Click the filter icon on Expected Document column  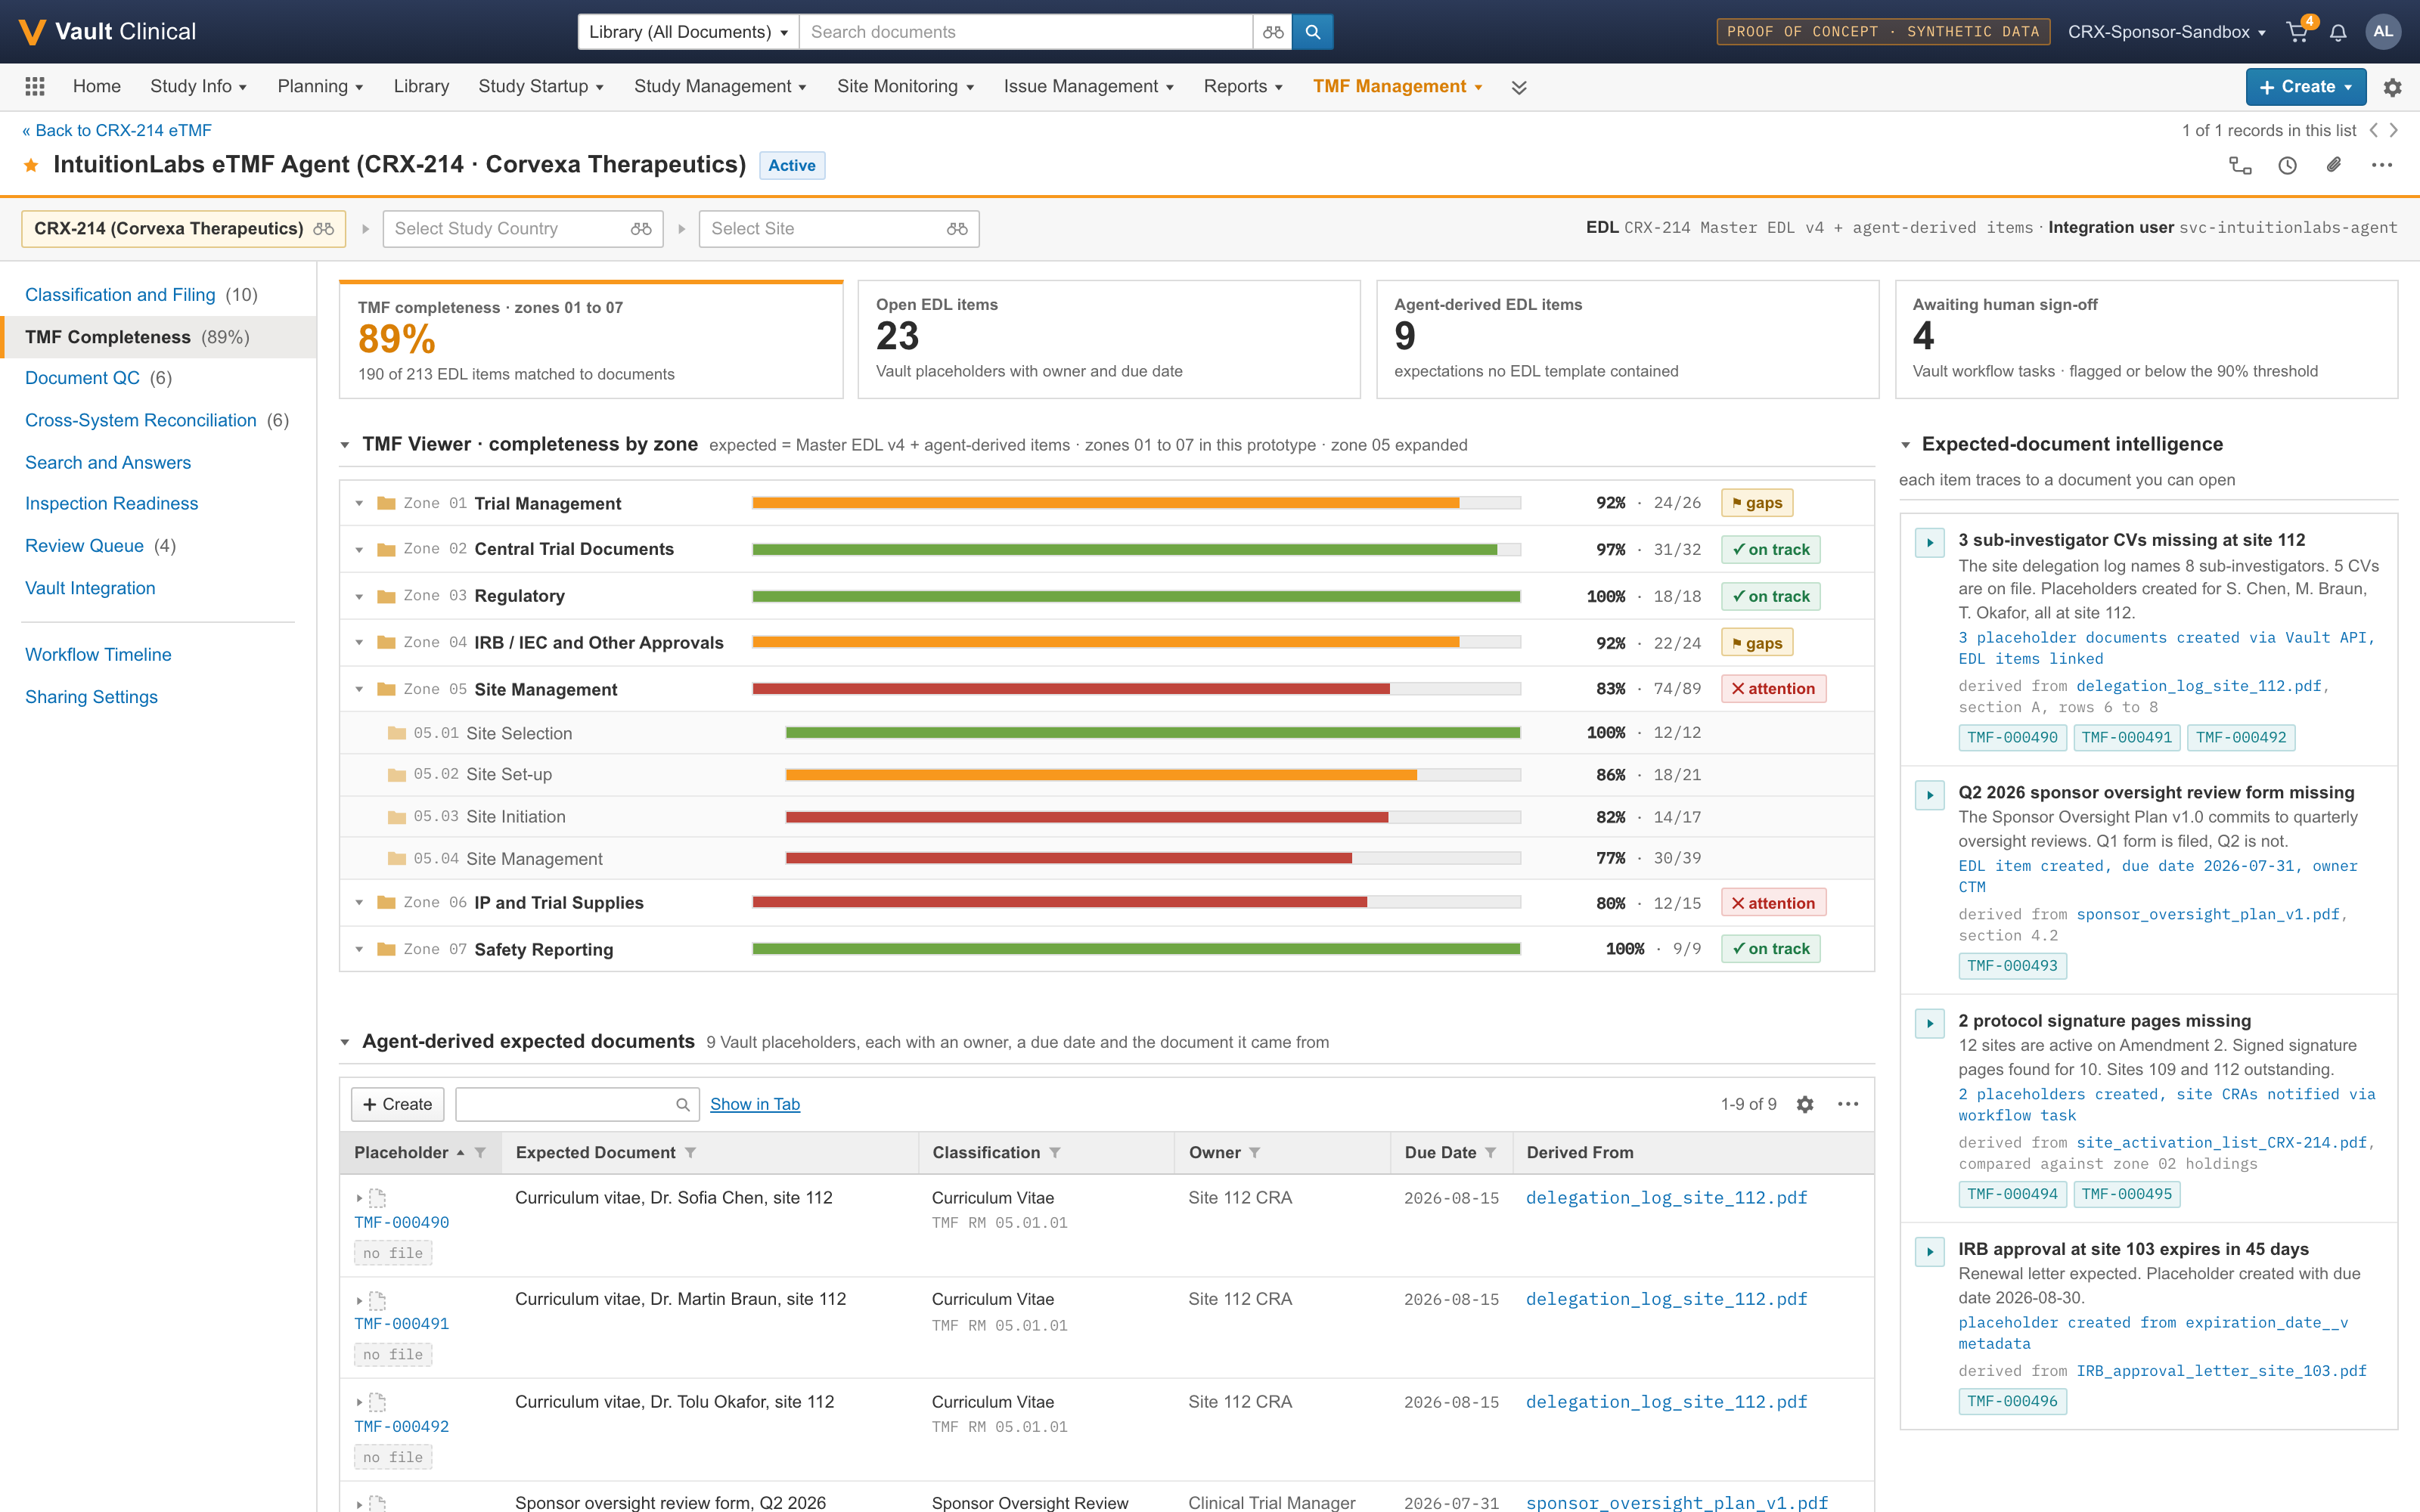click(691, 1153)
